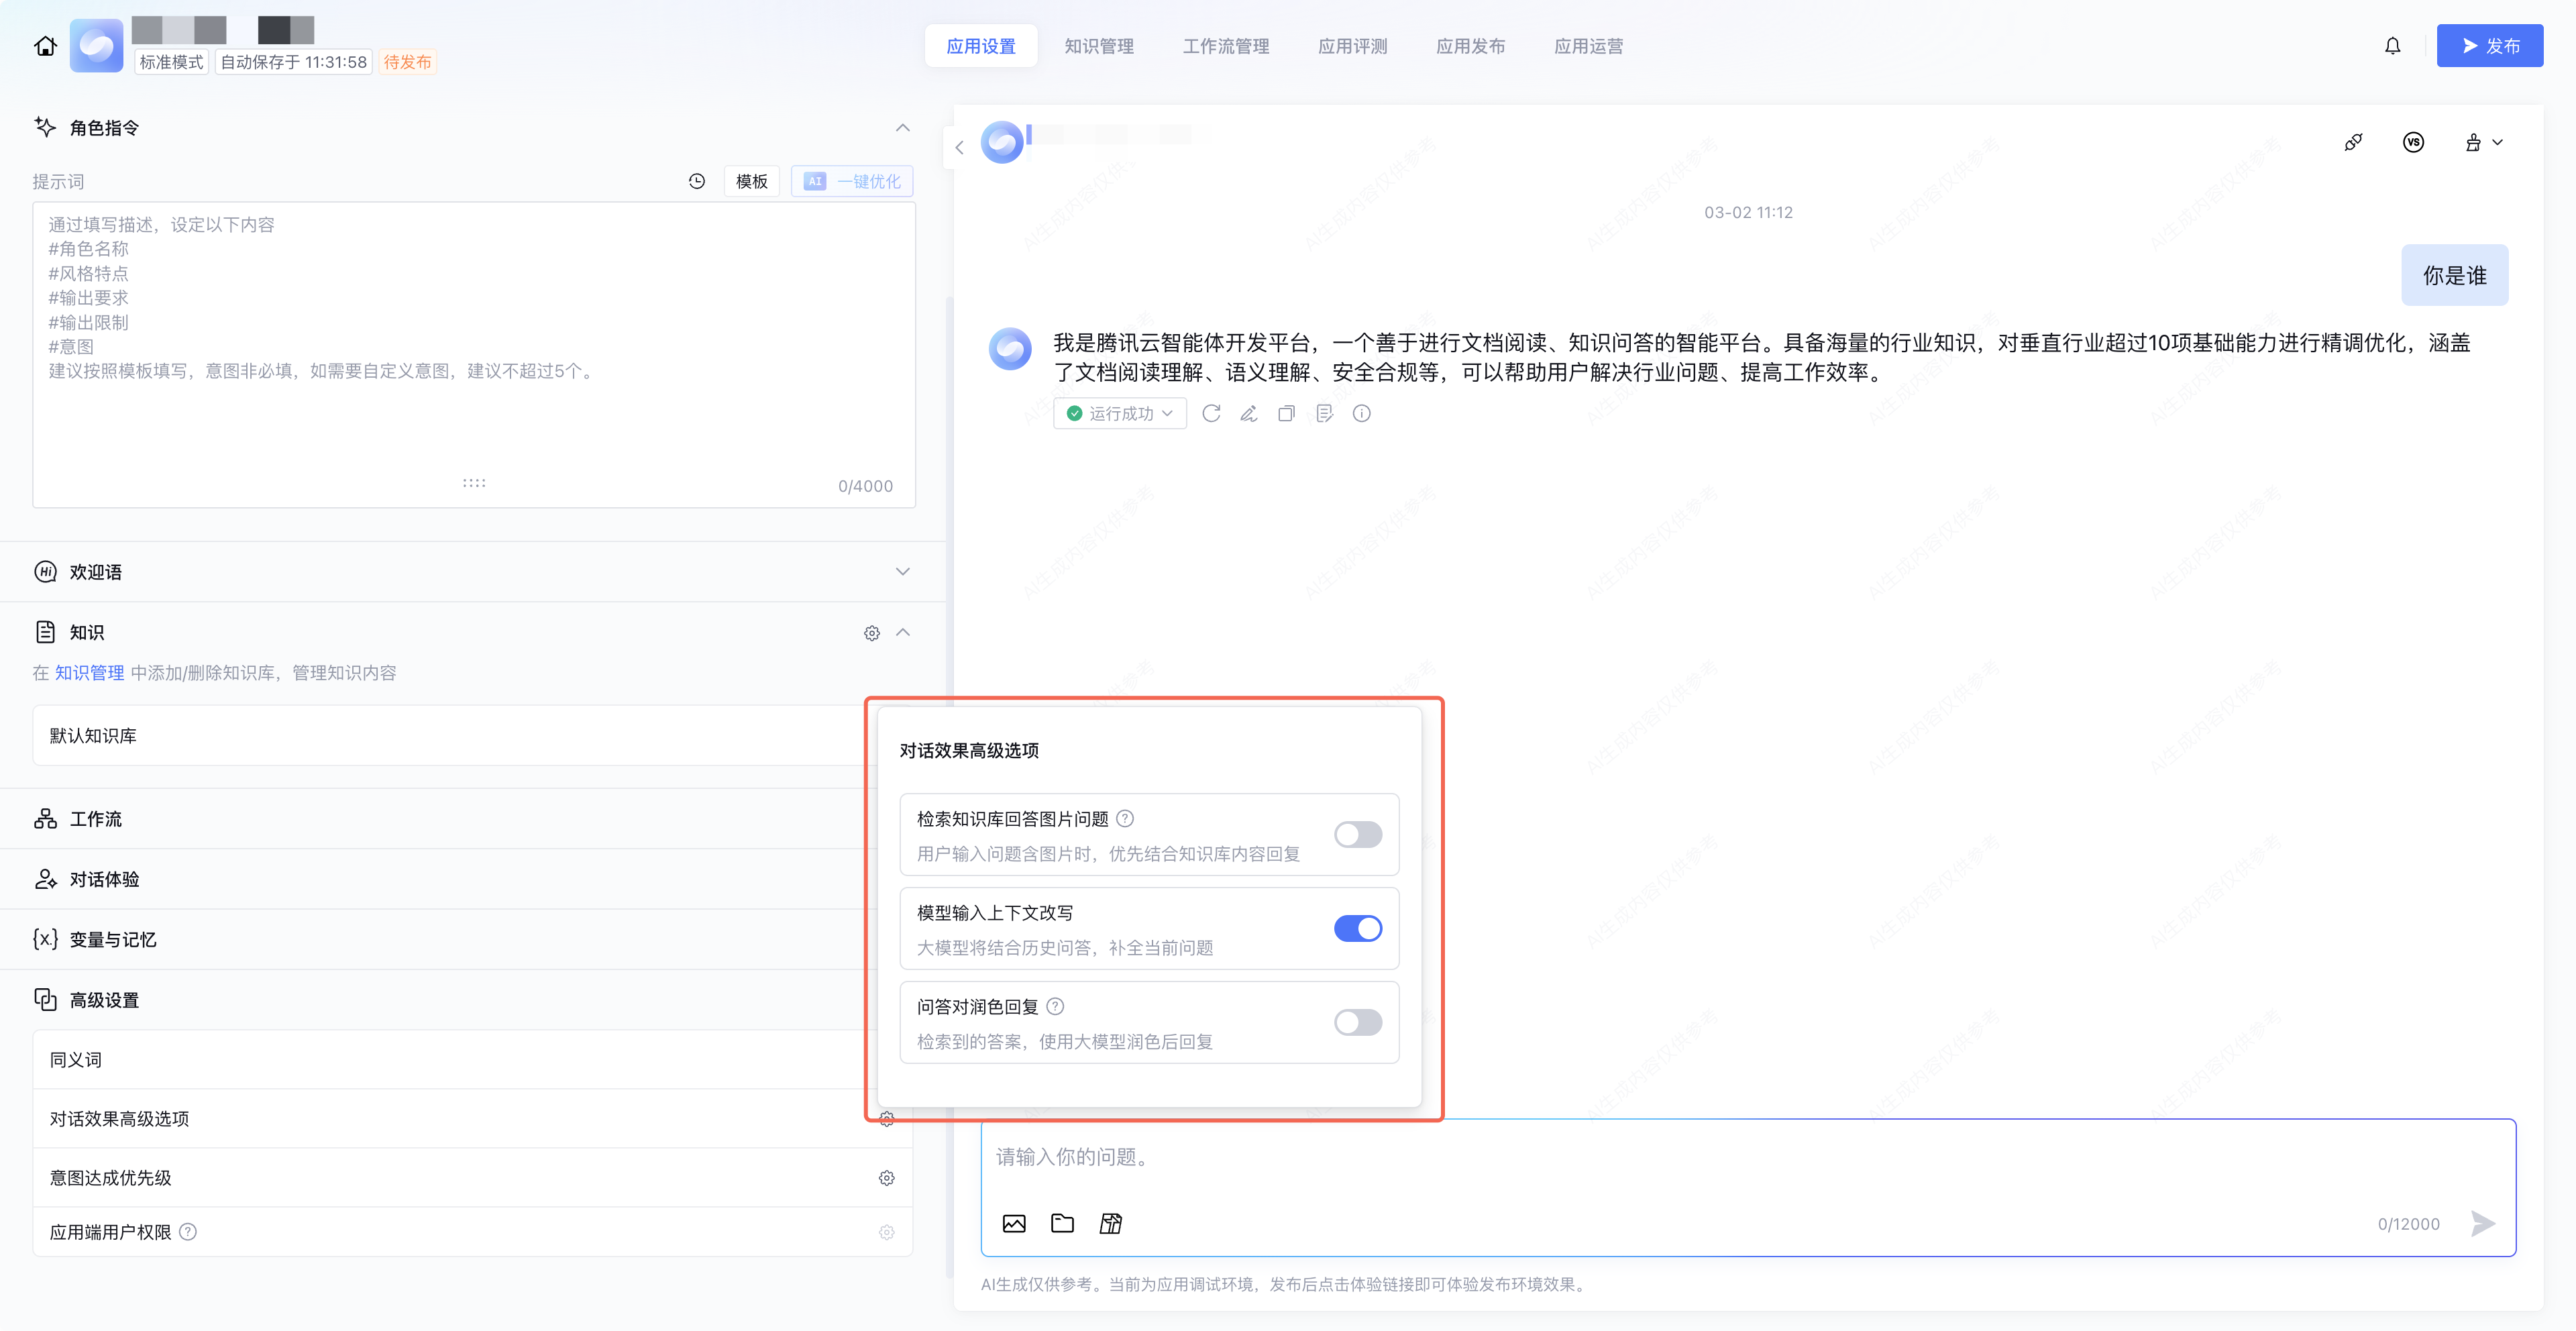Image resolution: width=2576 pixels, height=1331 pixels.
Task: Click the image upload icon in chat input
Action: point(1013,1223)
